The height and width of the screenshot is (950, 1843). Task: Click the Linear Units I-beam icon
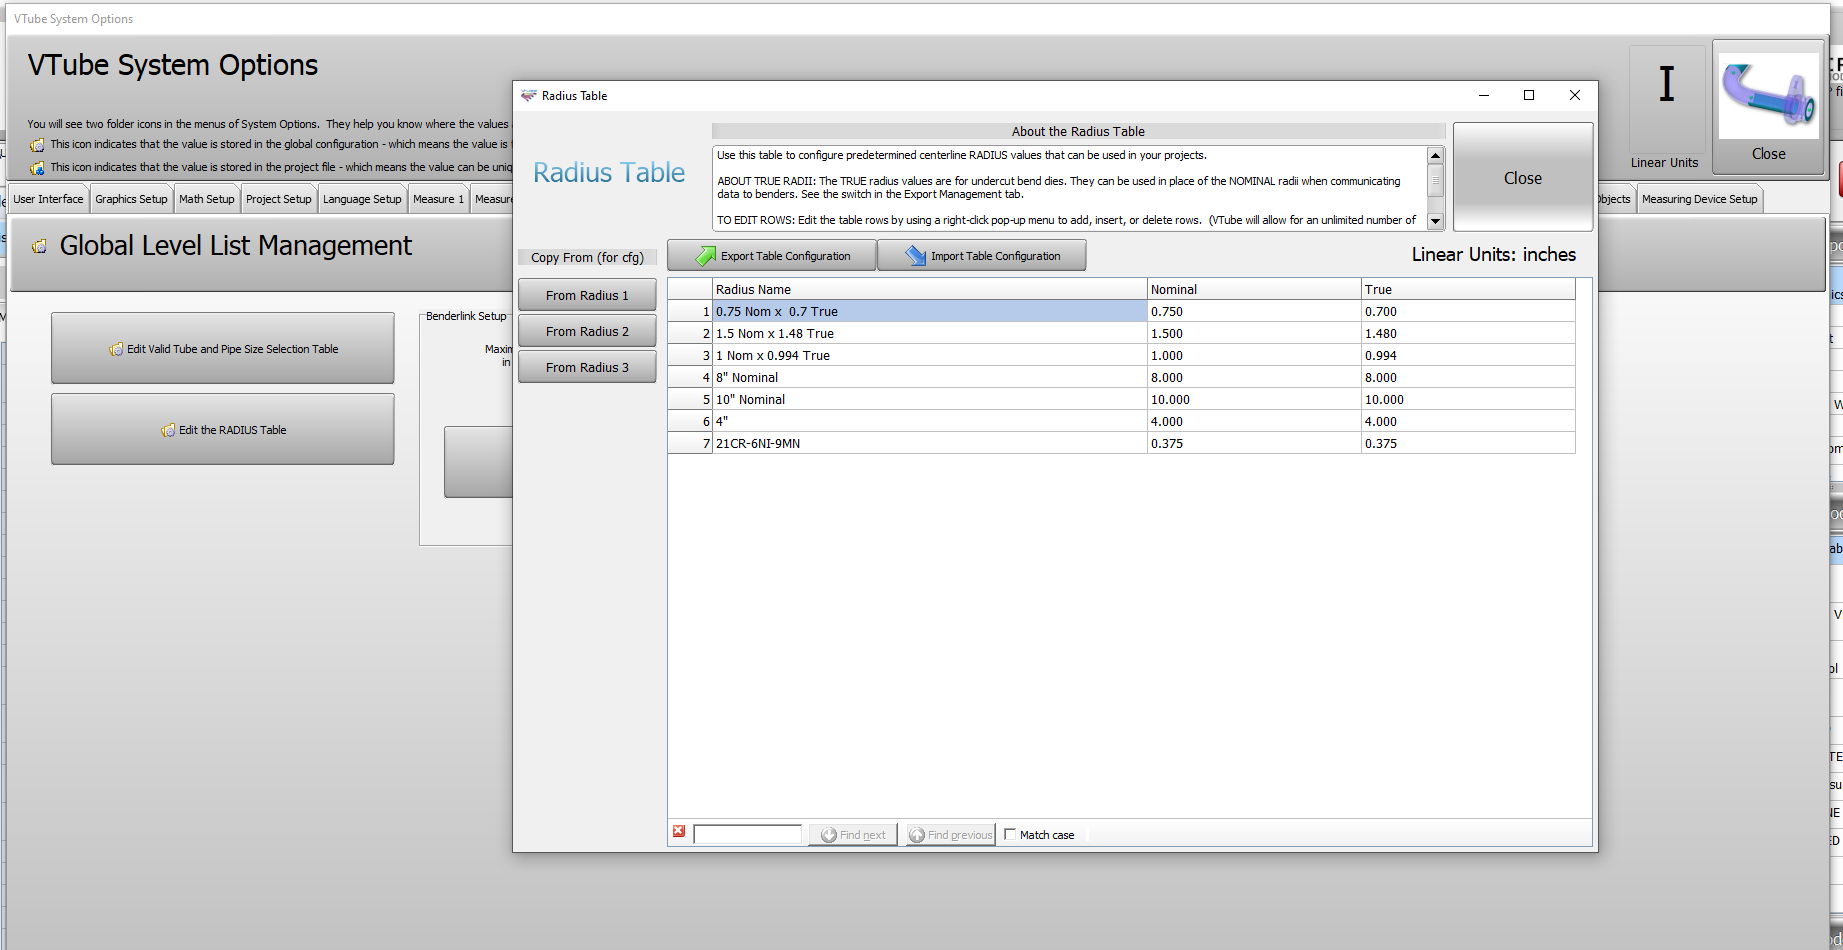click(1667, 85)
